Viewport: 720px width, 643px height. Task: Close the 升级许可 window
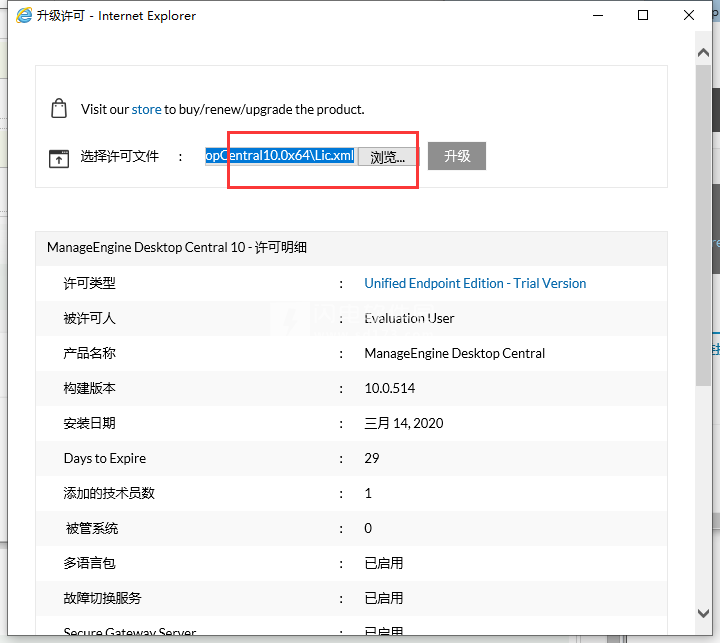[688, 15]
